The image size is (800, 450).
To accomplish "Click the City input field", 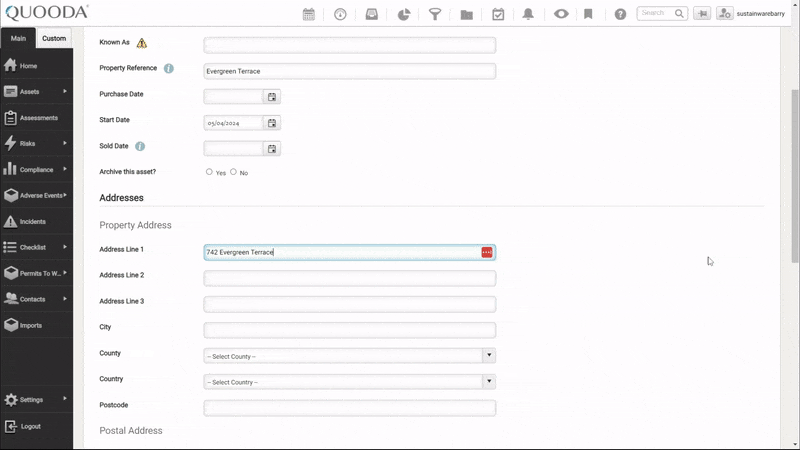I will click(x=349, y=330).
